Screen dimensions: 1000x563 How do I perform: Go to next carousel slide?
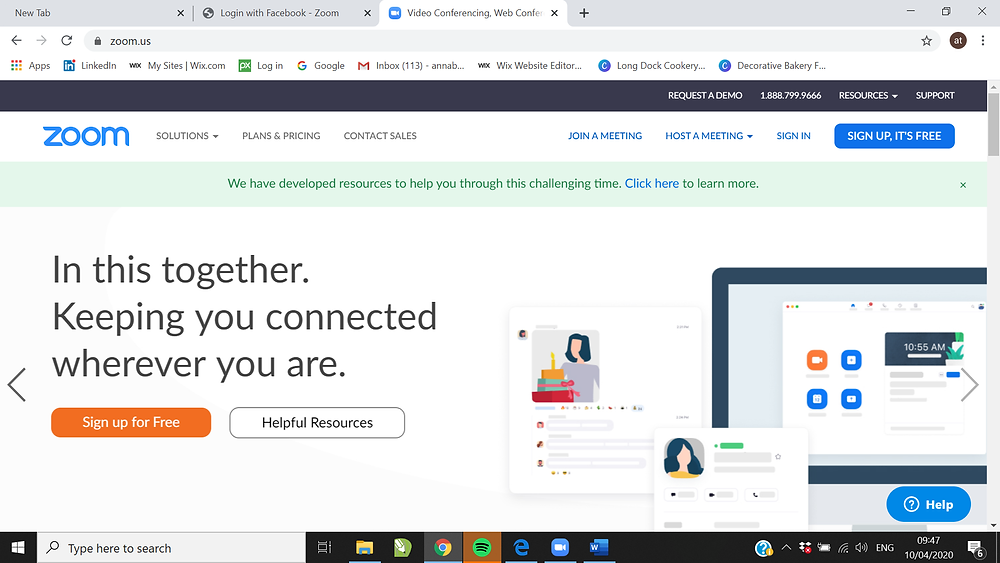[x=969, y=384]
